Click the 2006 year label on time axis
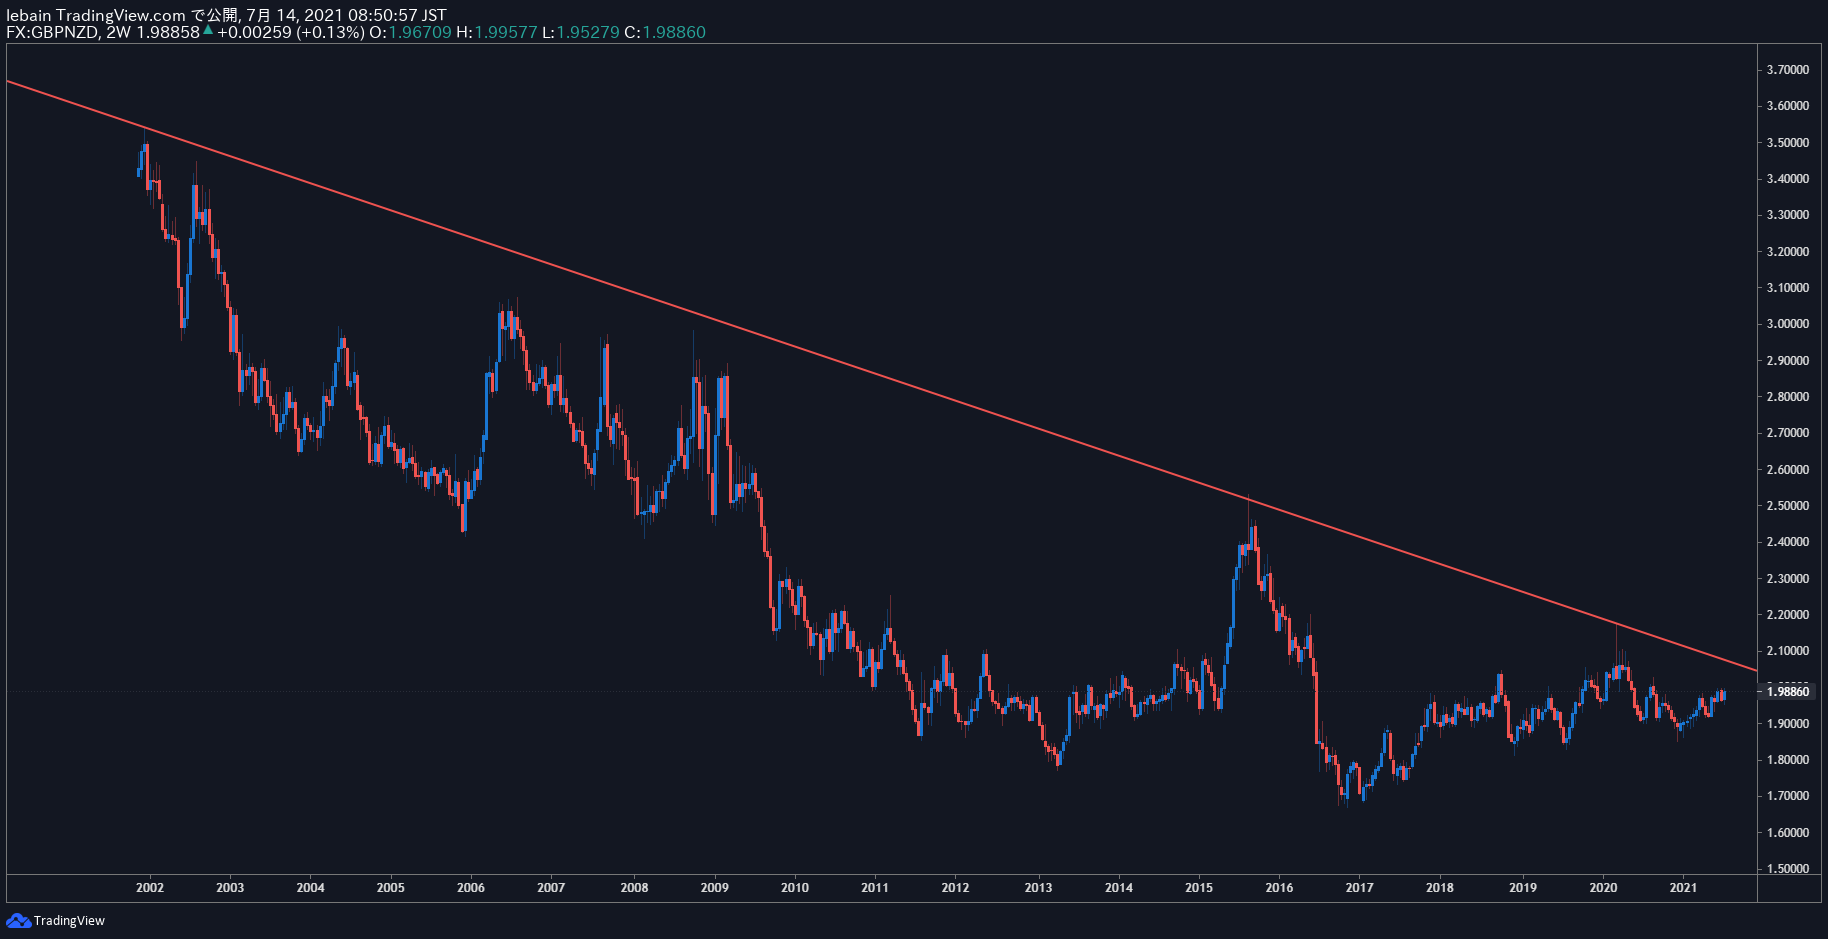The image size is (1828, 939). pyautogui.click(x=471, y=888)
